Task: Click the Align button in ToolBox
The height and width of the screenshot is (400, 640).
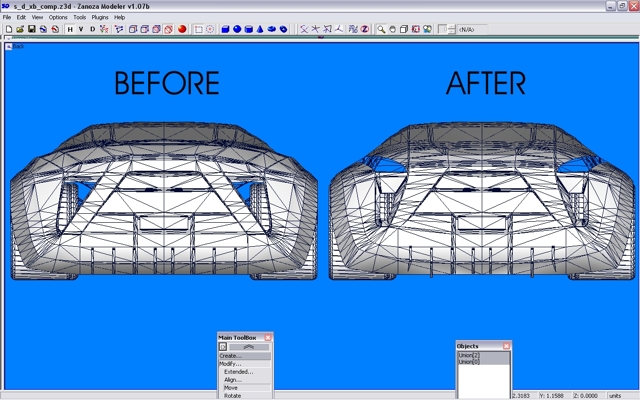Action: (x=232, y=380)
